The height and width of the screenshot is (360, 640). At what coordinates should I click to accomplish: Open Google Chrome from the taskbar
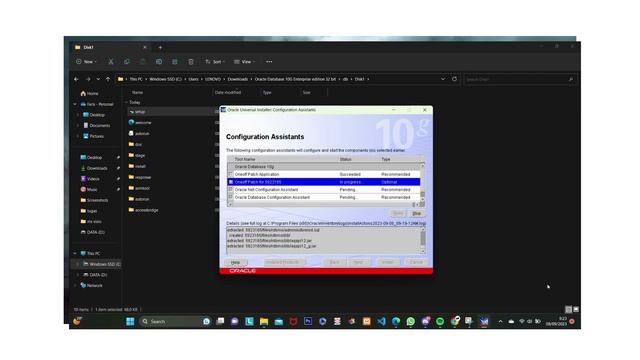click(x=455, y=322)
